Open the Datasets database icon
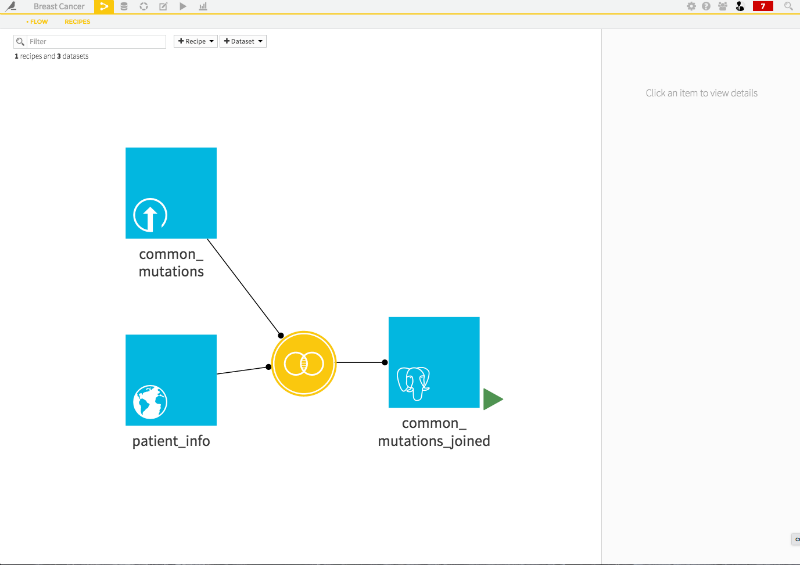The height and width of the screenshot is (565, 800). pyautogui.click(x=124, y=6)
